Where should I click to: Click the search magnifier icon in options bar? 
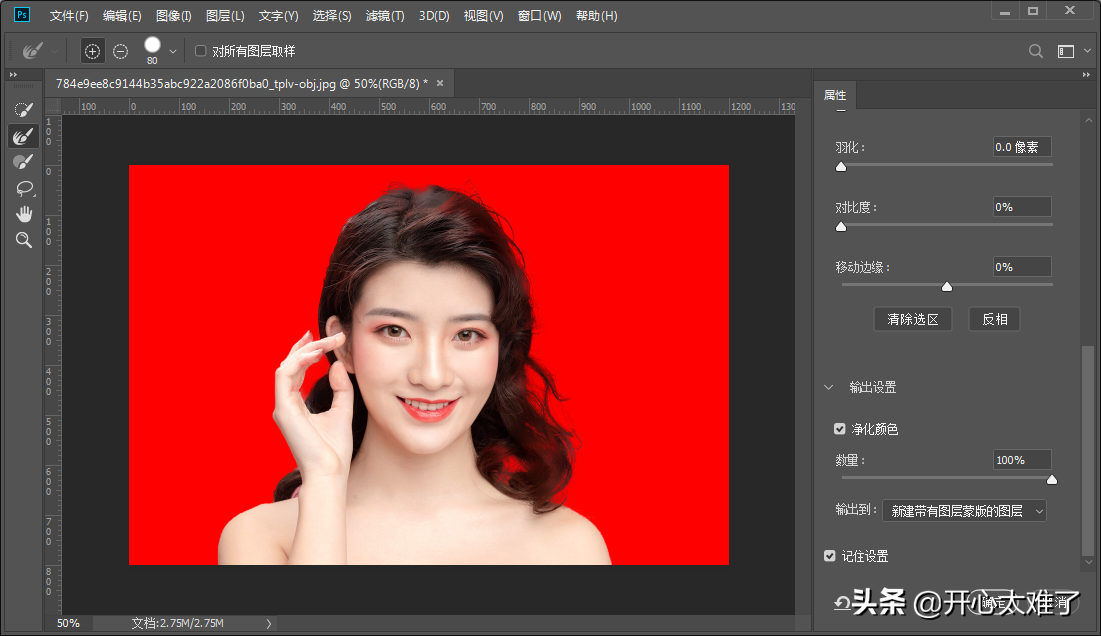pos(1036,51)
